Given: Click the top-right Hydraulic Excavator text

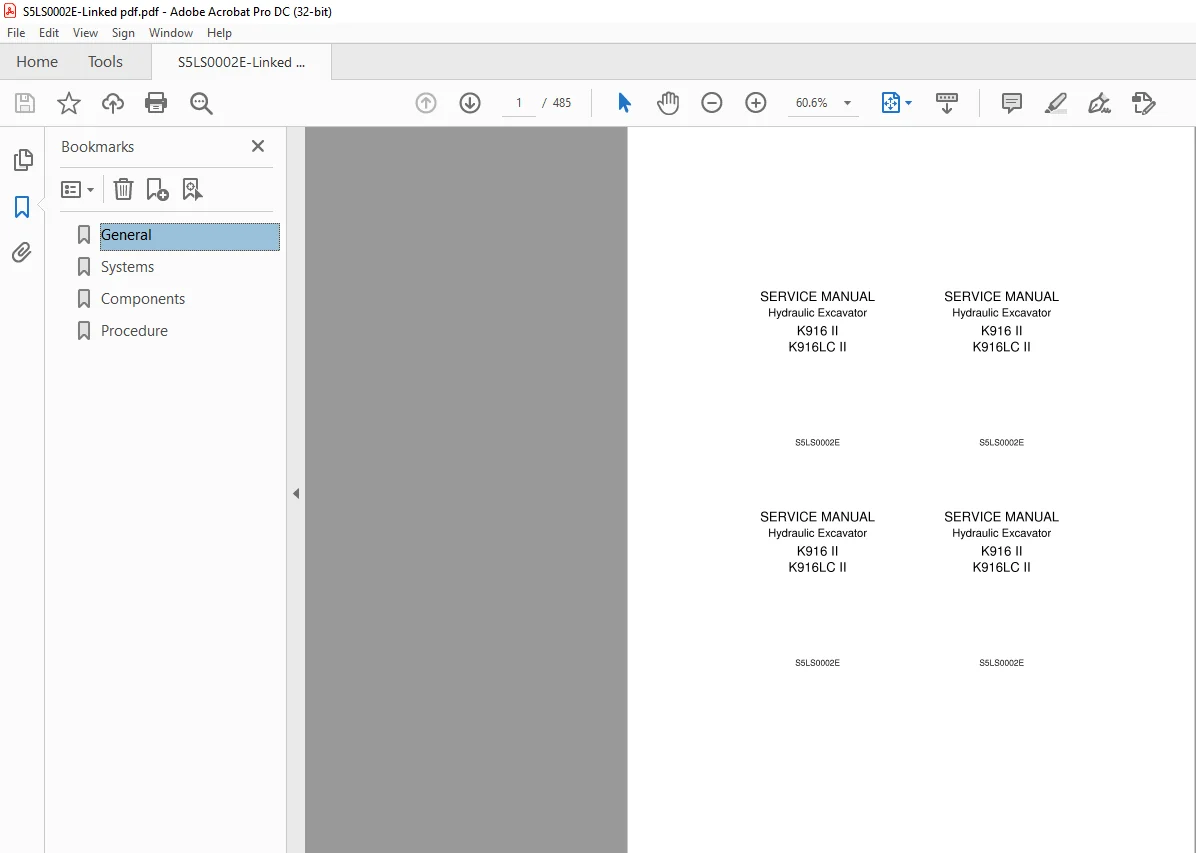Looking at the screenshot, I should 1001,313.
